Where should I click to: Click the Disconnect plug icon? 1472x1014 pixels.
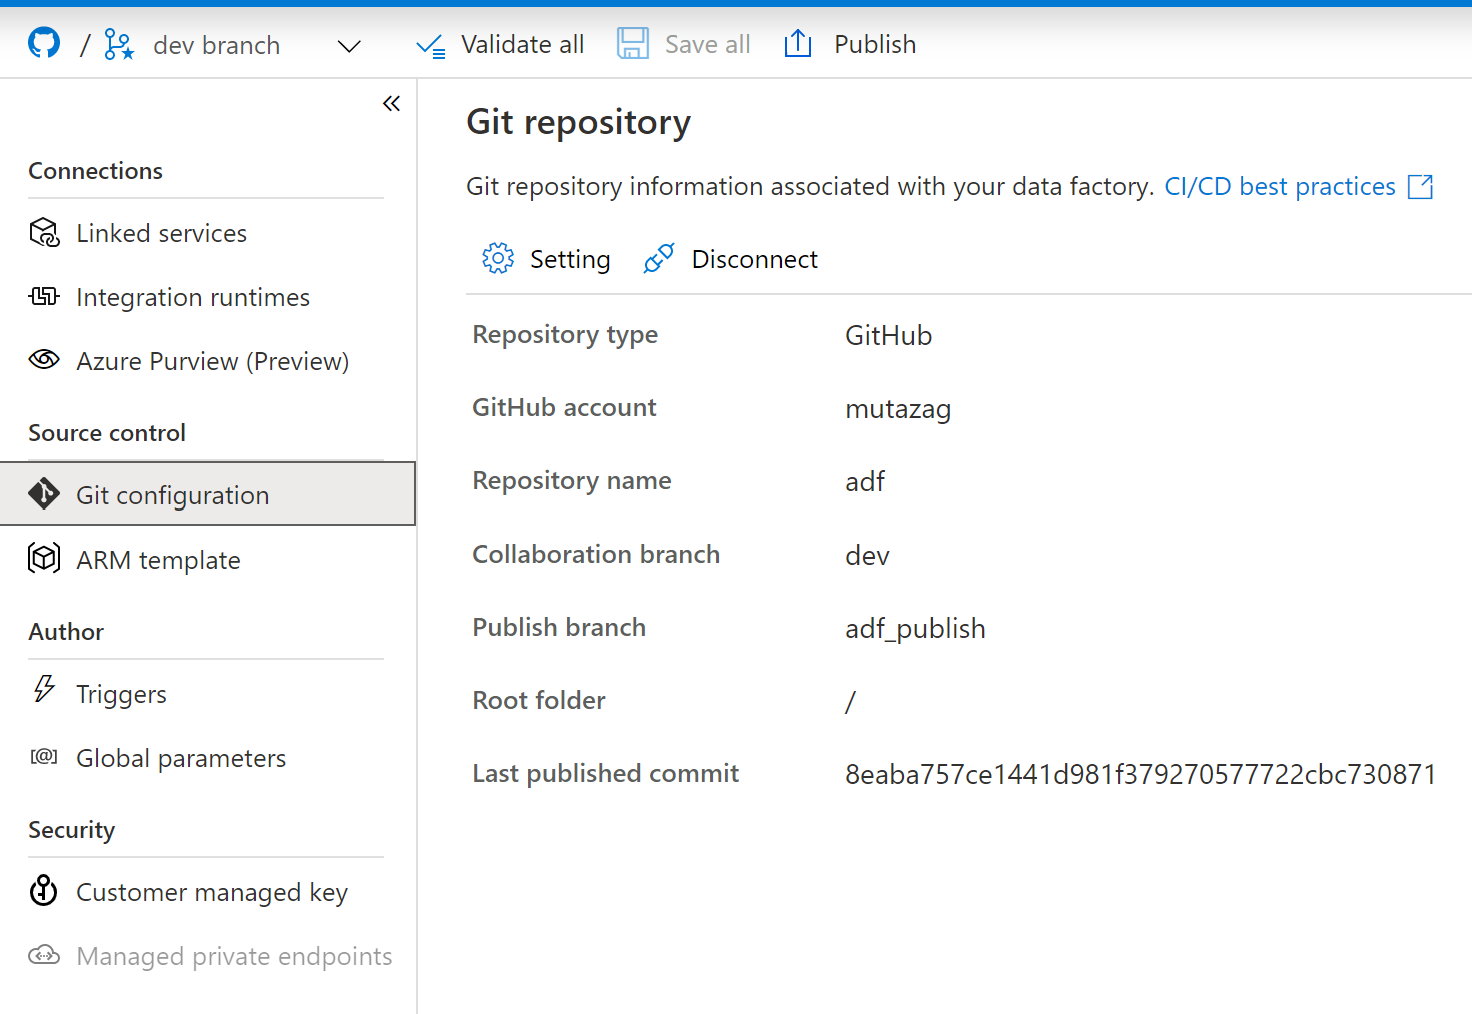click(x=659, y=258)
